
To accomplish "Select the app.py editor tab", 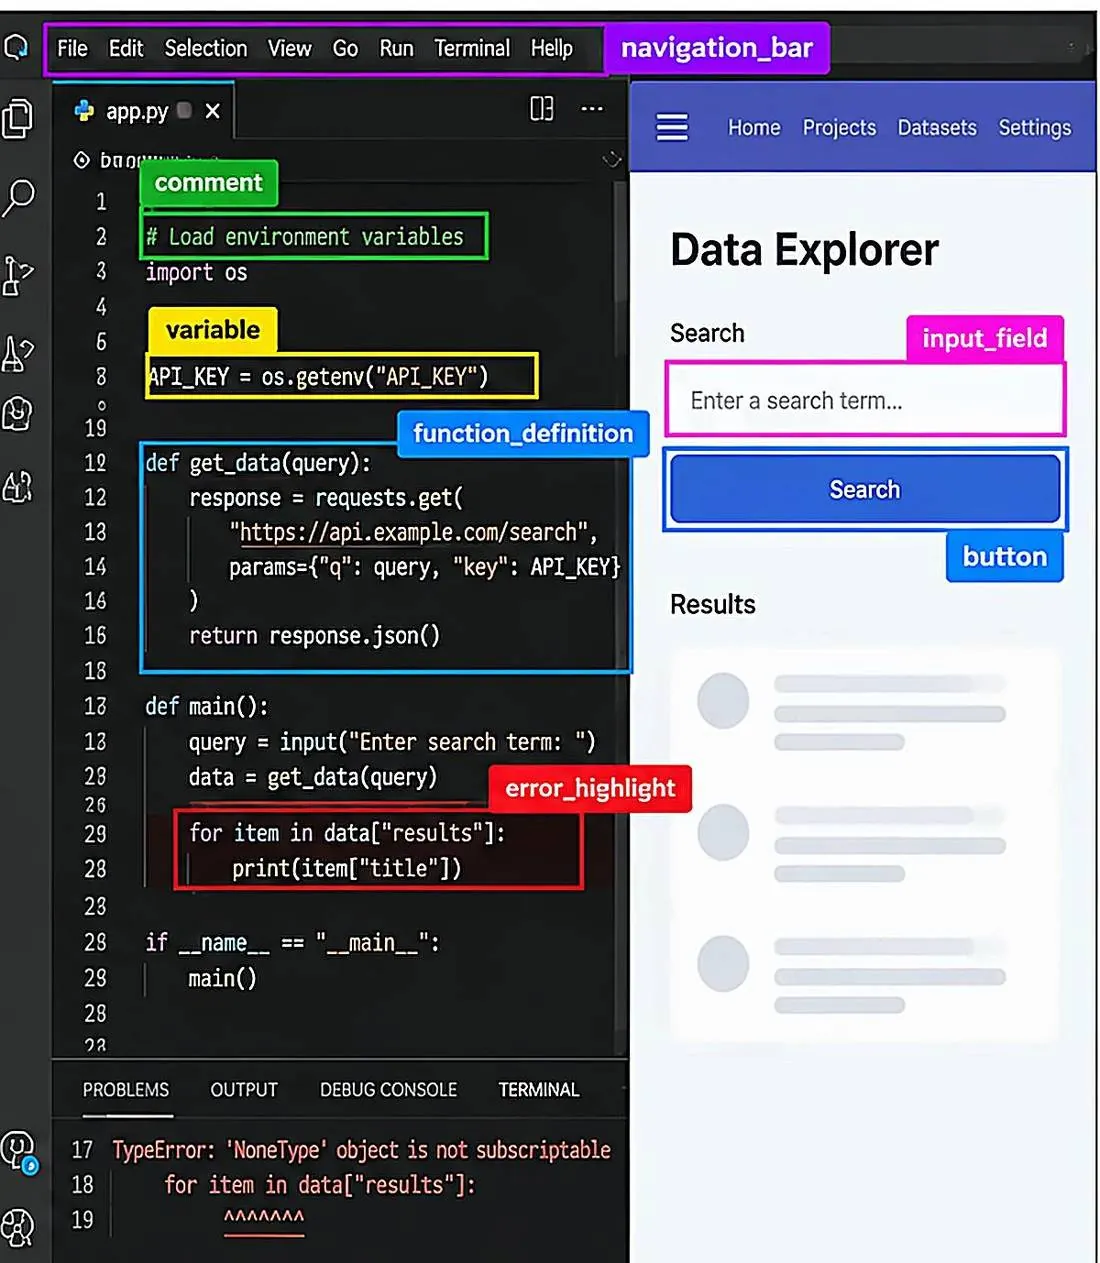I will [143, 111].
